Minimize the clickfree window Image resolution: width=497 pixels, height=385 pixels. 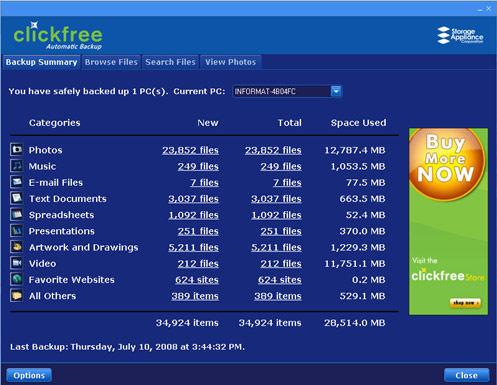(480, 9)
